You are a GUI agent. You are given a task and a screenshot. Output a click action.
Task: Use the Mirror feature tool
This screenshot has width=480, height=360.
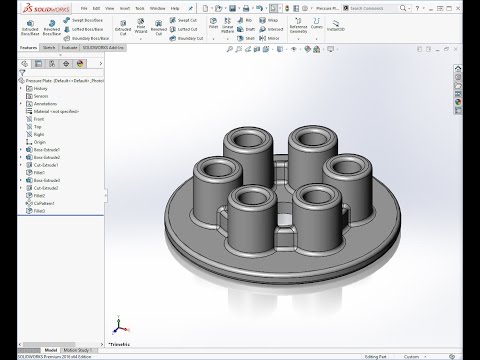tap(269, 38)
